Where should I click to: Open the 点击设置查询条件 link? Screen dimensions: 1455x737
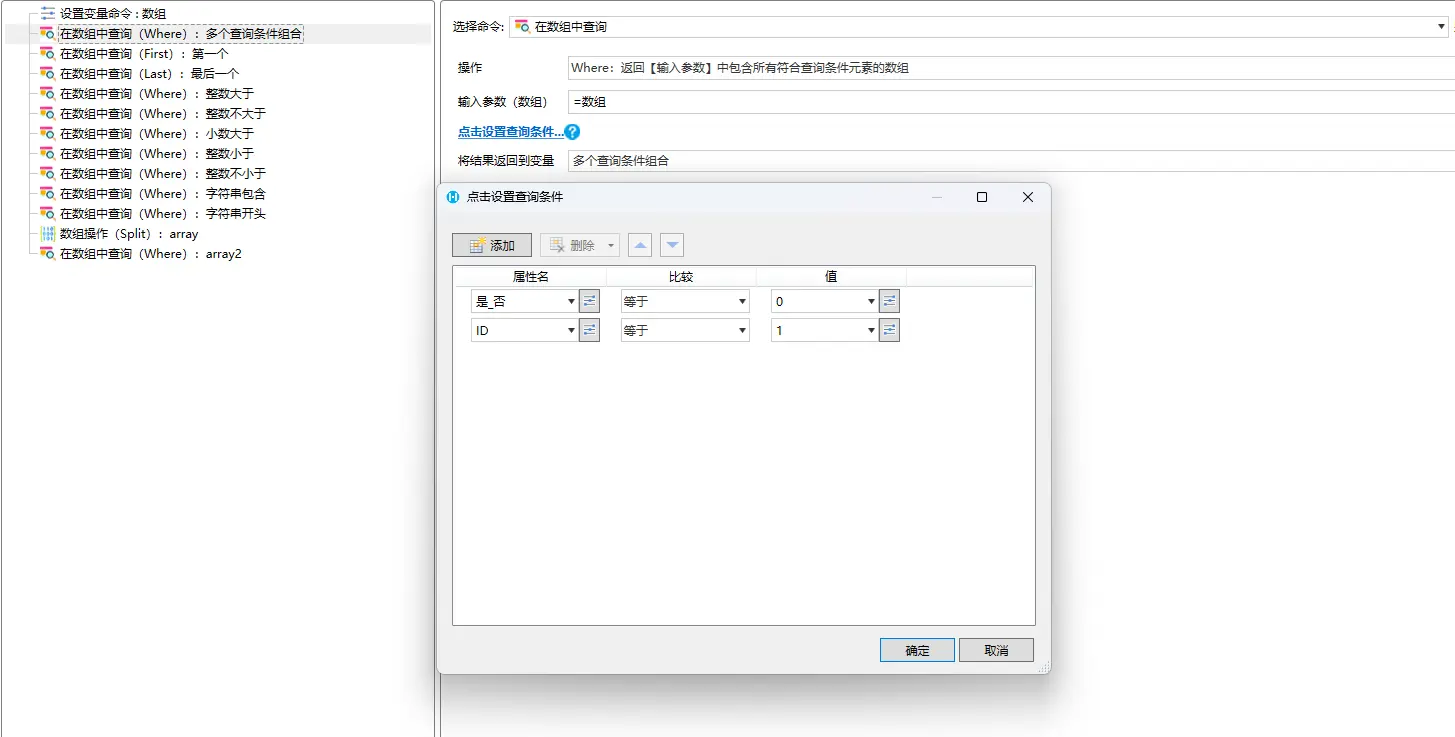click(x=510, y=132)
